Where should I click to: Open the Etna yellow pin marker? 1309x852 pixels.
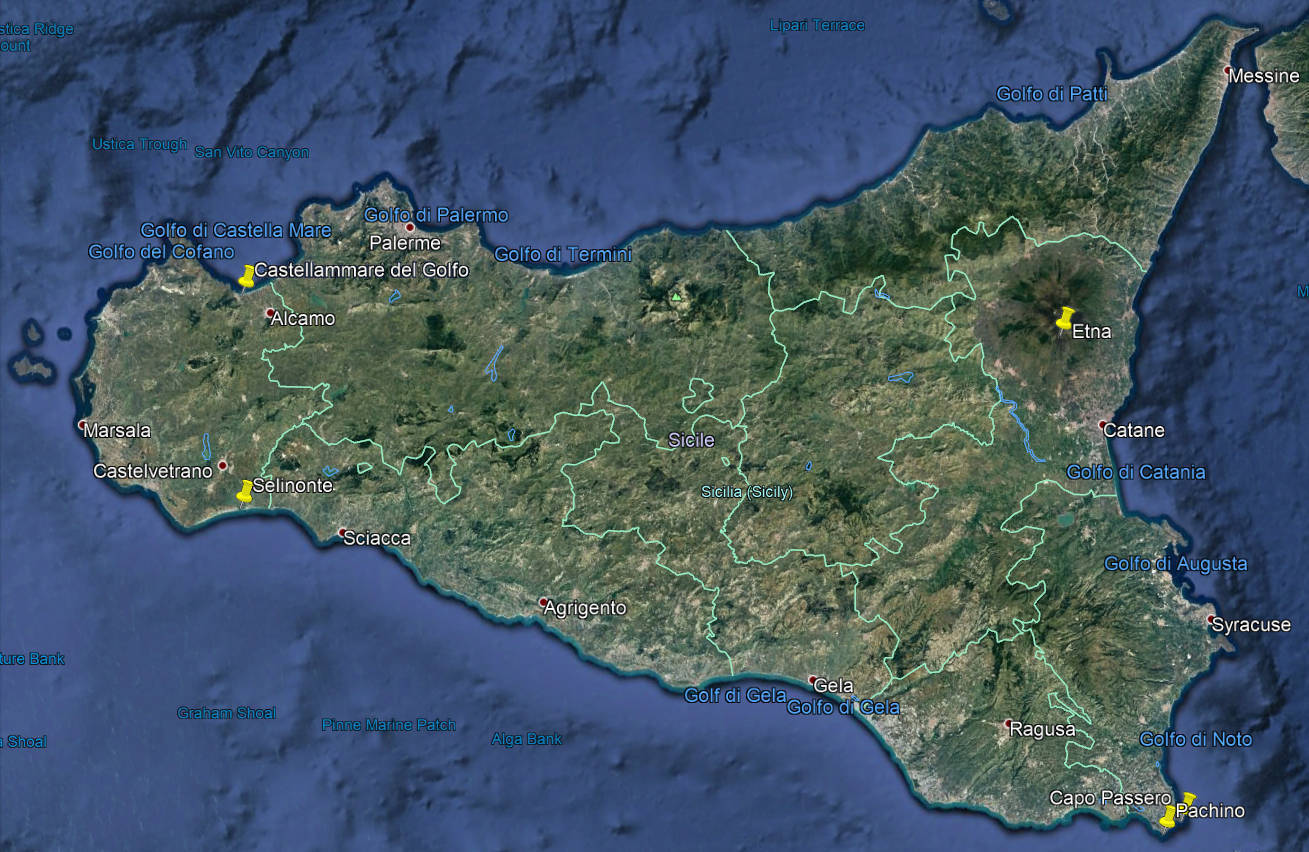[x=1063, y=320]
